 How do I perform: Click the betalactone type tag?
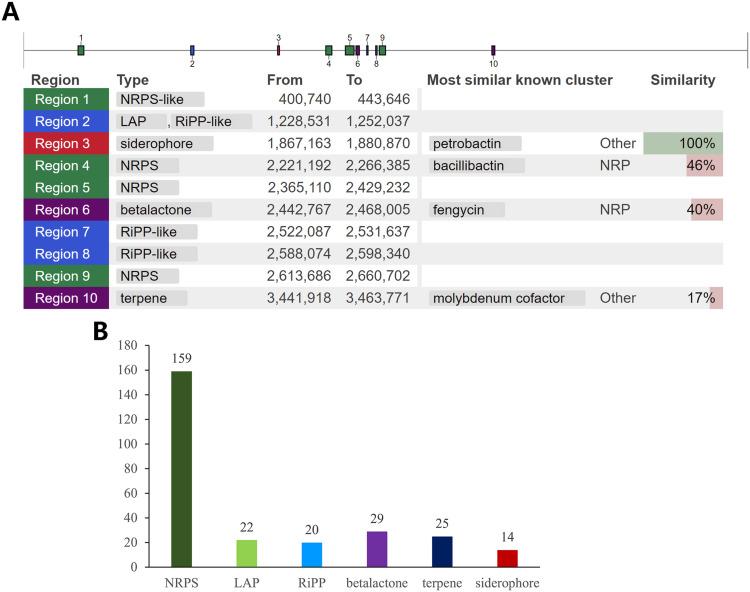click(164, 209)
